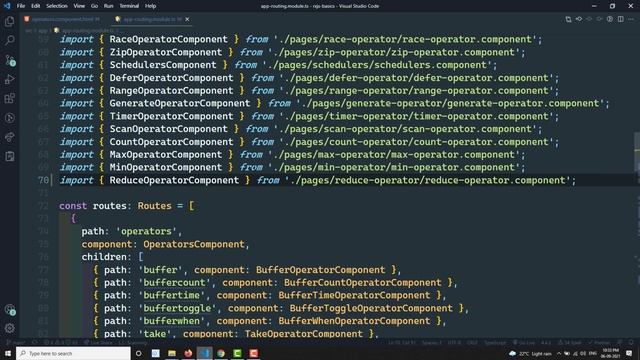Click BufferWhenOperatorComponent in the routes
Image resolution: width=640 pixels, height=360 pixels.
pos(354,321)
